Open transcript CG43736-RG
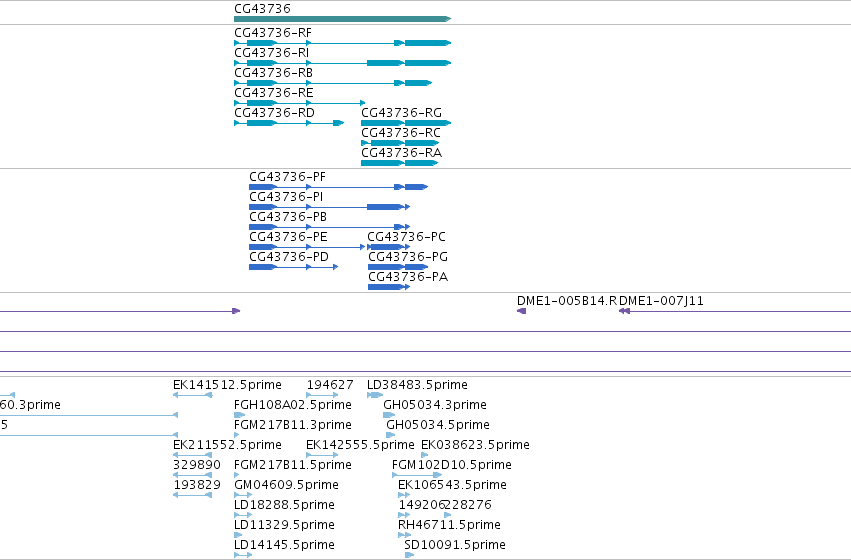The height and width of the screenshot is (560, 851). (x=402, y=113)
